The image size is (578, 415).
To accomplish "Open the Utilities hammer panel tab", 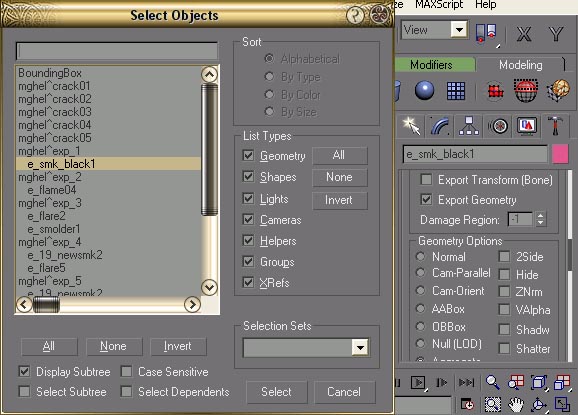I will (x=555, y=126).
